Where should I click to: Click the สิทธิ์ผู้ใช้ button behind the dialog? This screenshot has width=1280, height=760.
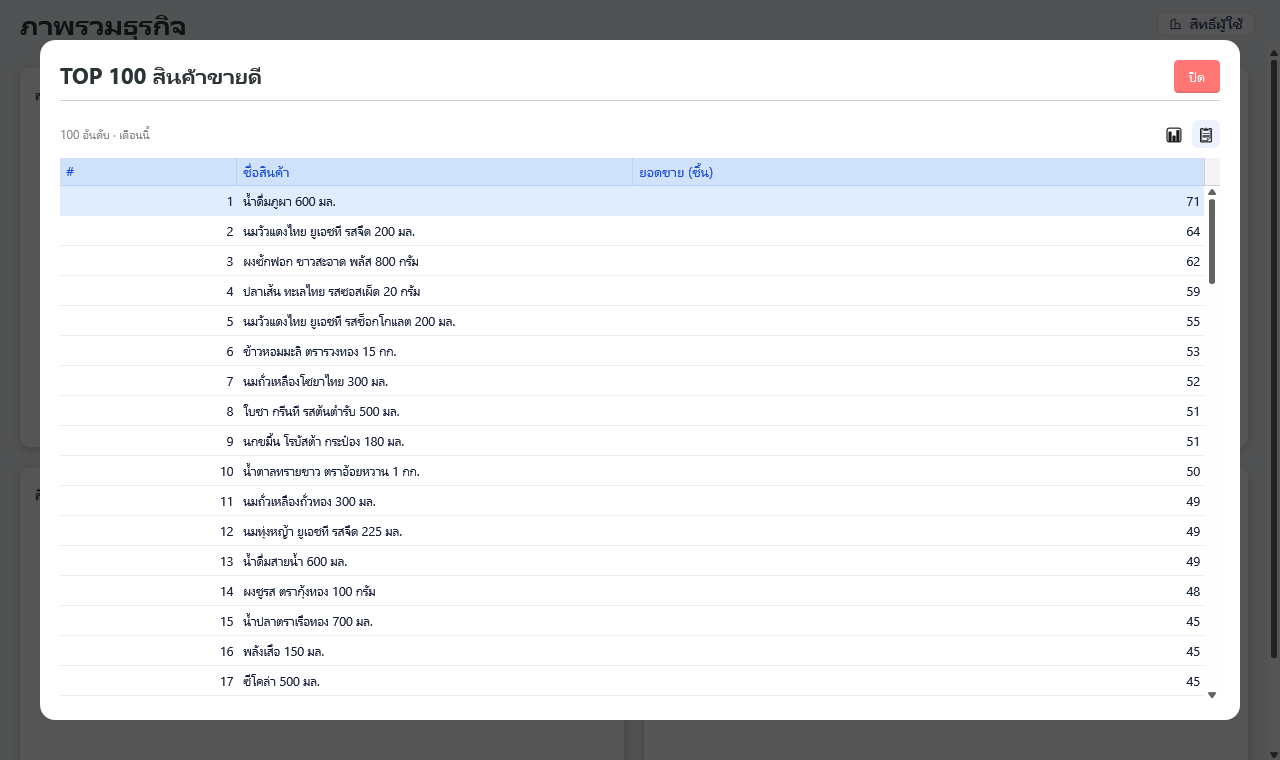point(1205,24)
